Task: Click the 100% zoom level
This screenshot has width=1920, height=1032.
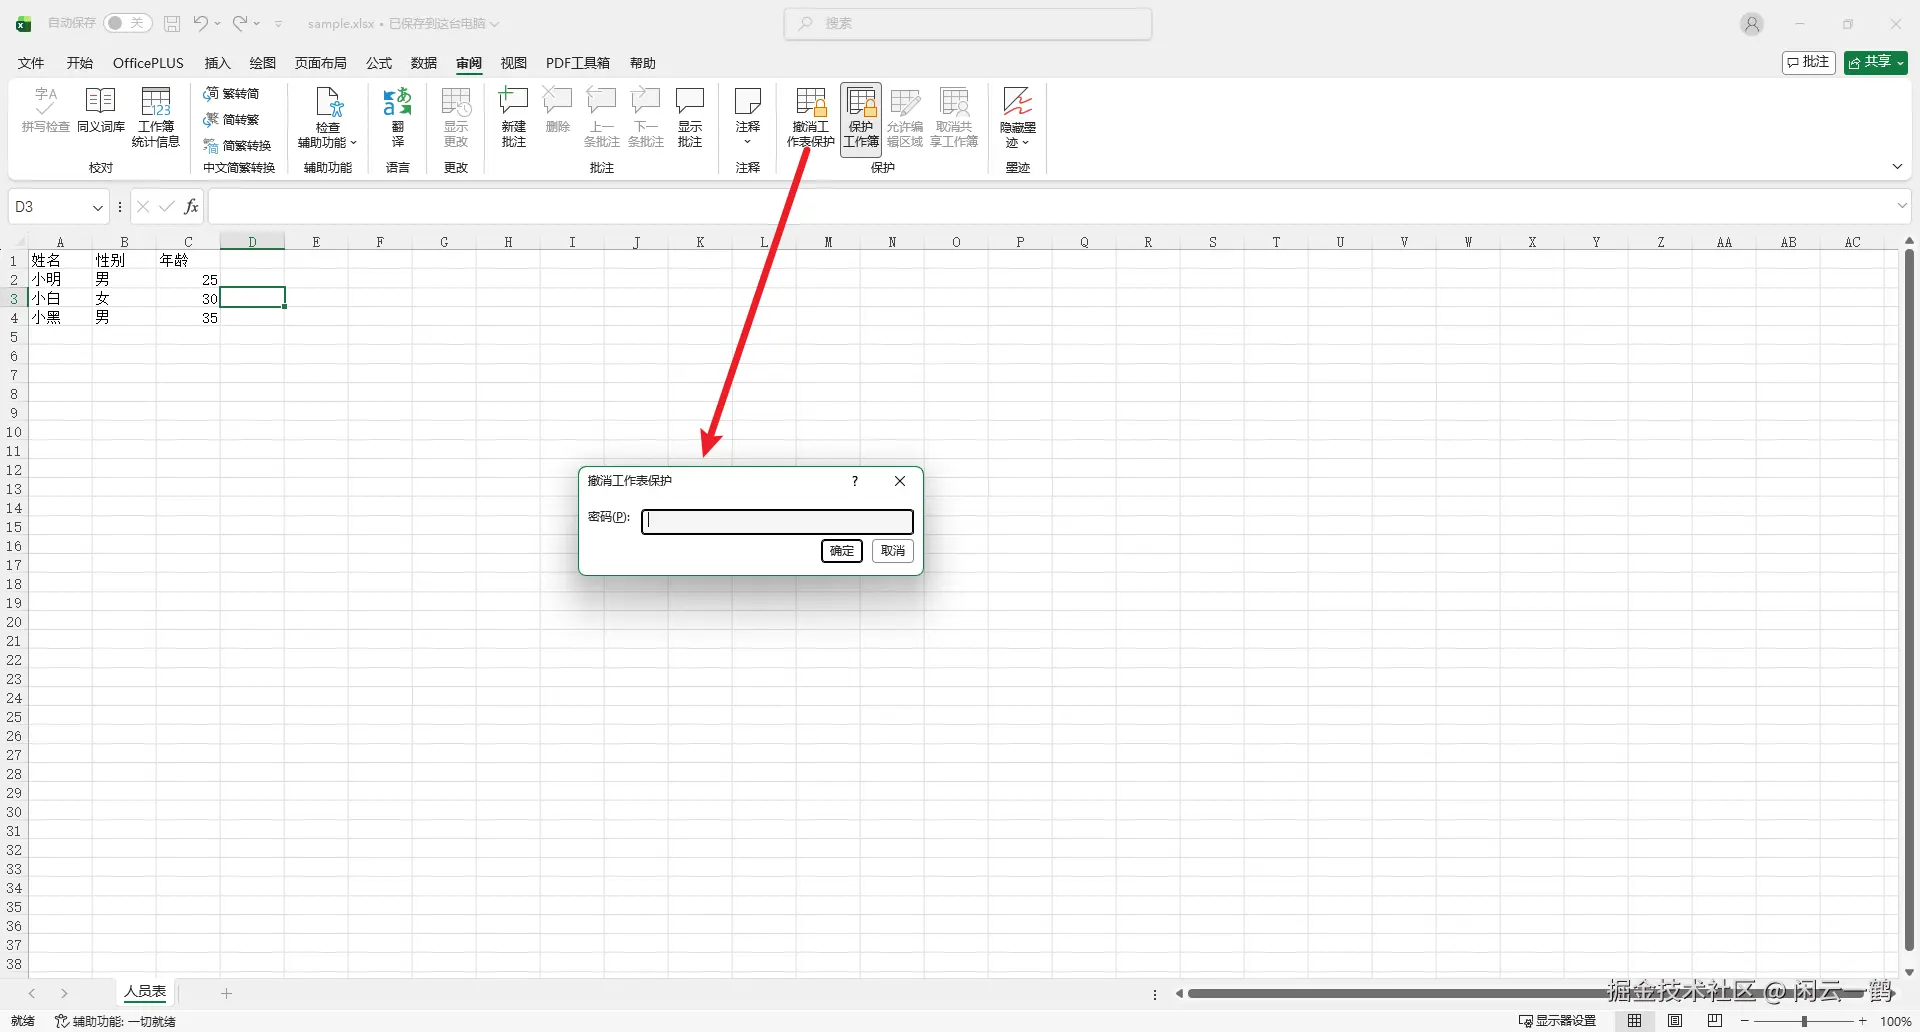Action: (1896, 1021)
